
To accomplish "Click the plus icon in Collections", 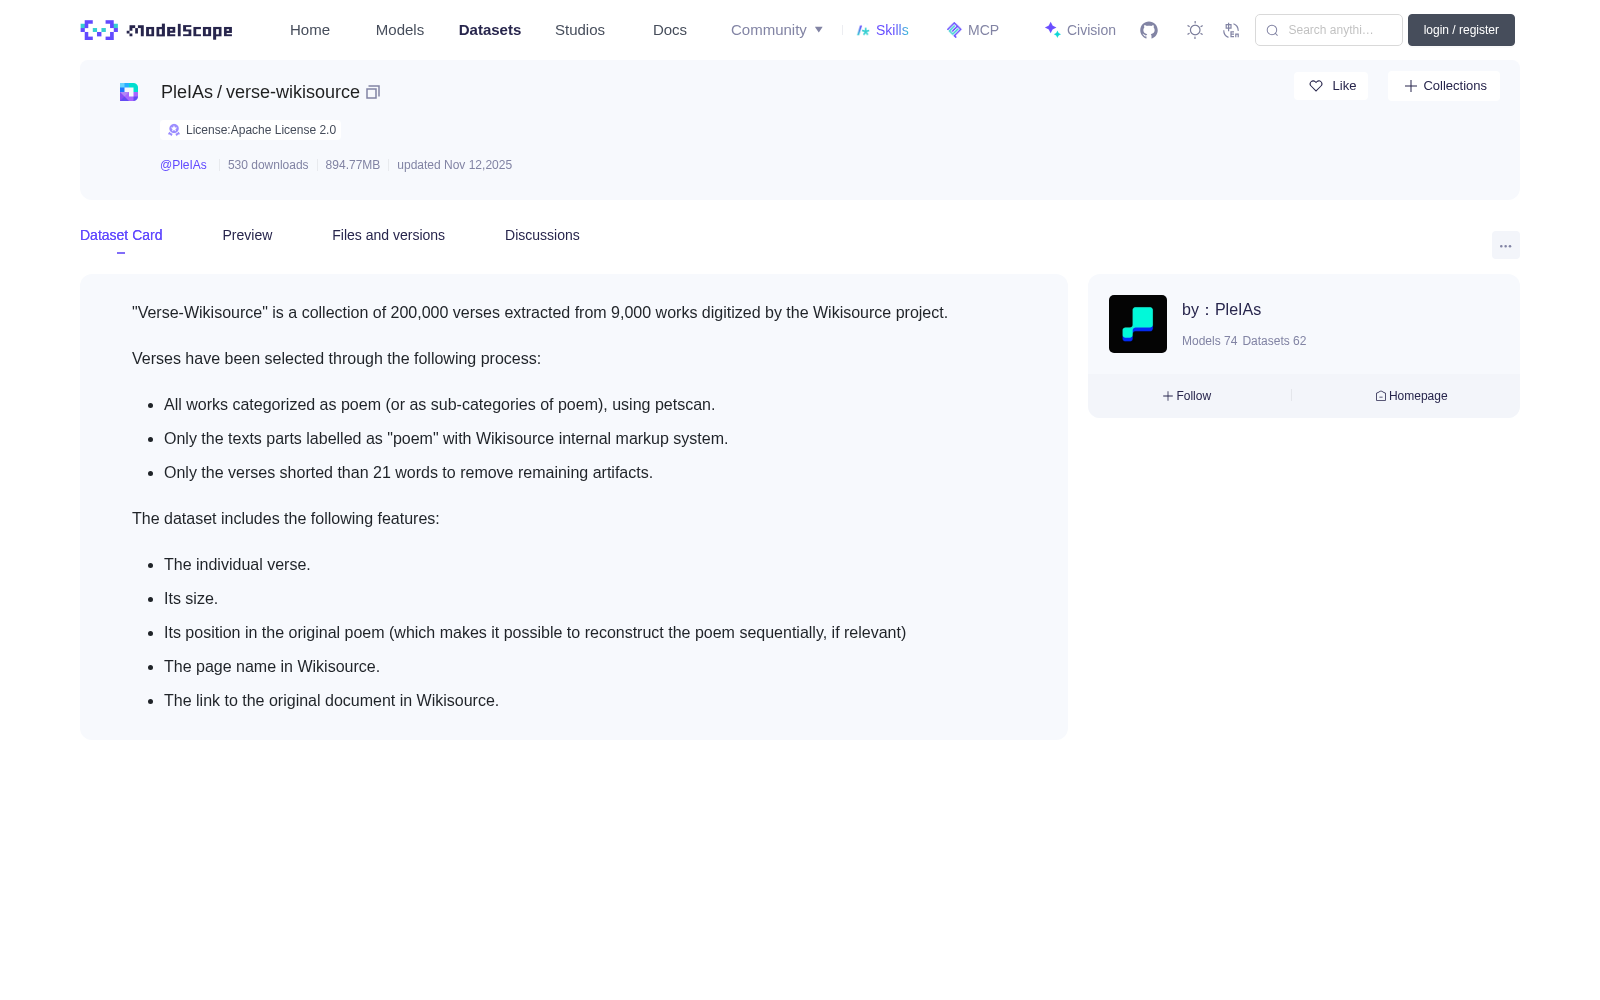I will [x=1411, y=86].
